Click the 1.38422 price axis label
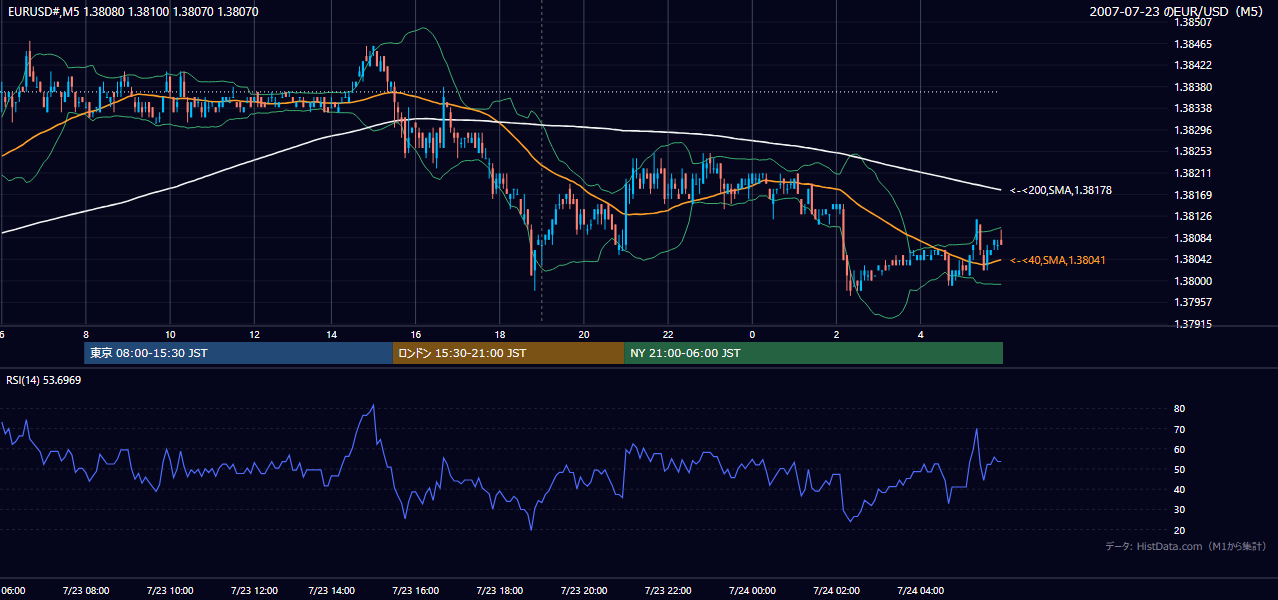The height and width of the screenshot is (600, 1278). pyautogui.click(x=1193, y=65)
